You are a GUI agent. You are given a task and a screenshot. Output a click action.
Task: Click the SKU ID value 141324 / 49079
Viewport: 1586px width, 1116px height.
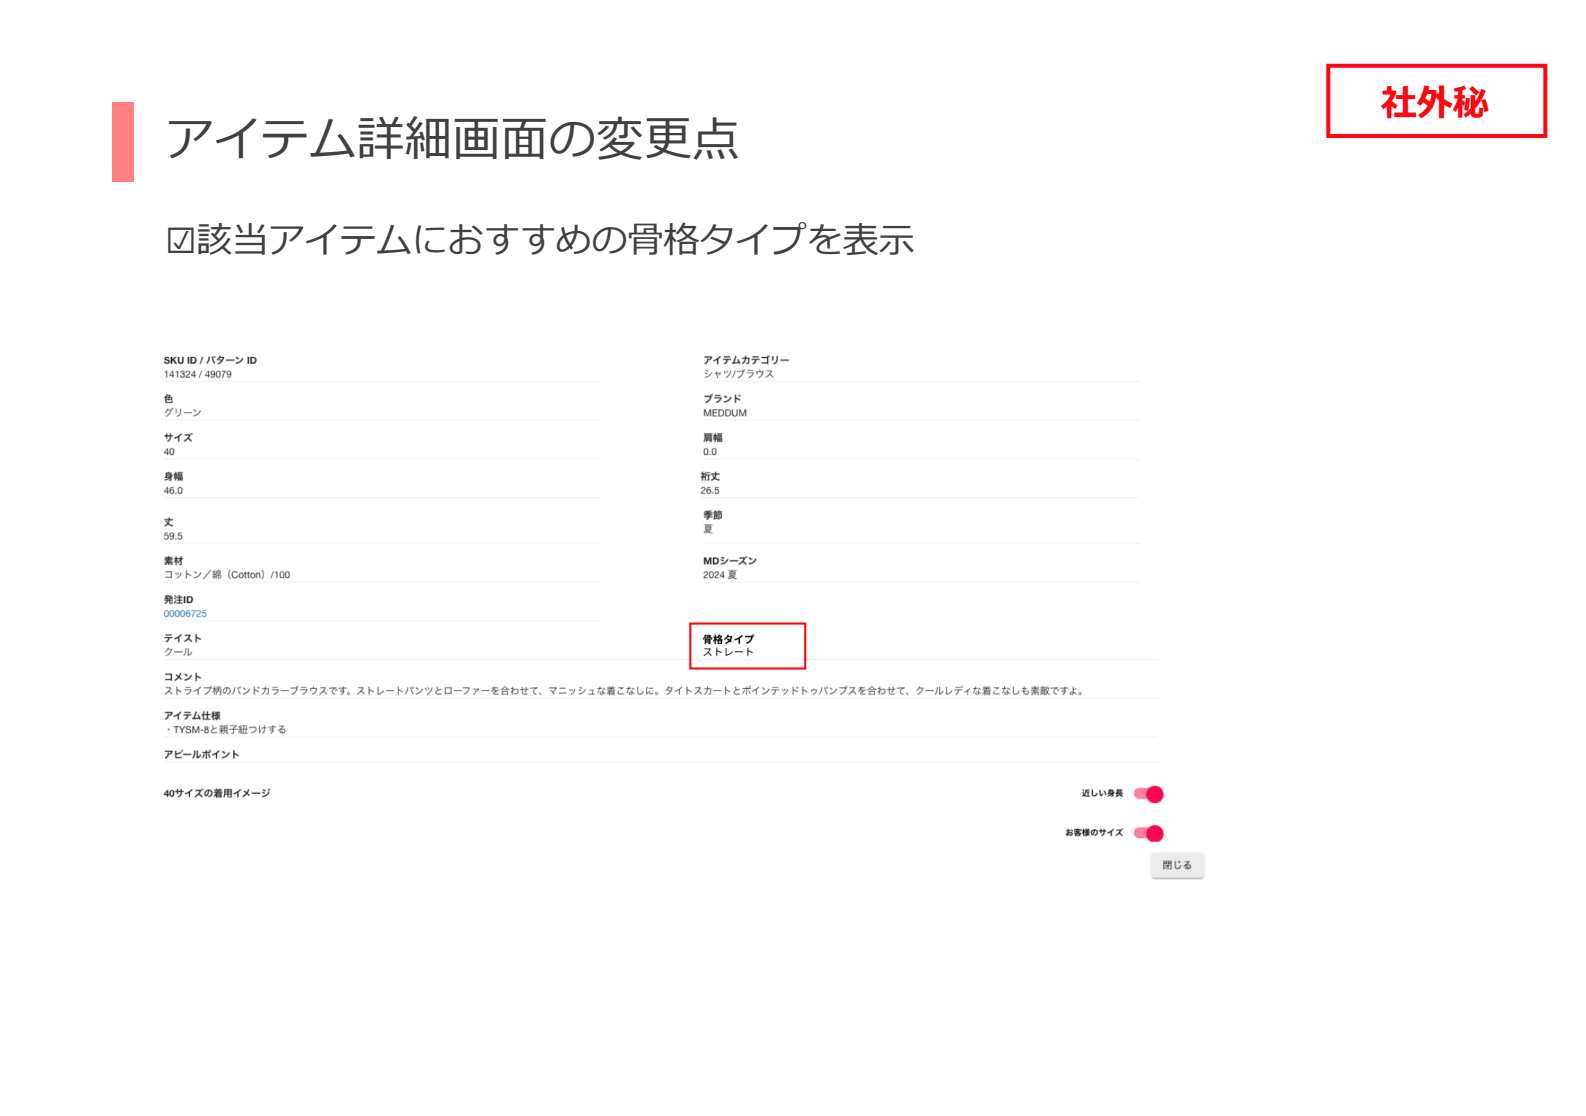pos(198,375)
